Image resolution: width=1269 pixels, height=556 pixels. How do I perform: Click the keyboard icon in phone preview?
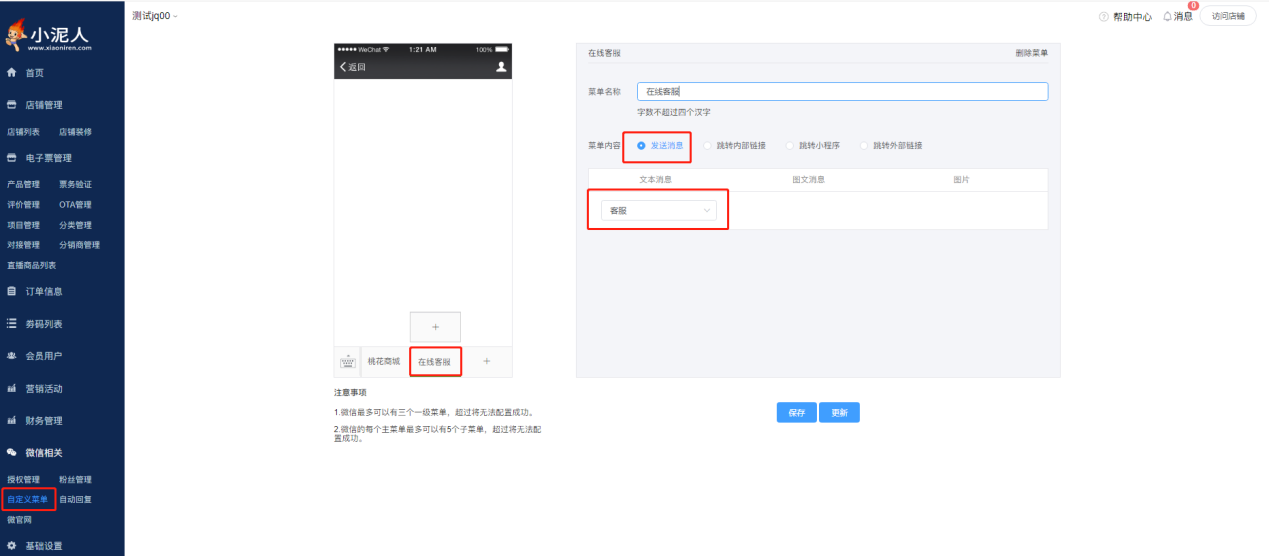click(348, 362)
